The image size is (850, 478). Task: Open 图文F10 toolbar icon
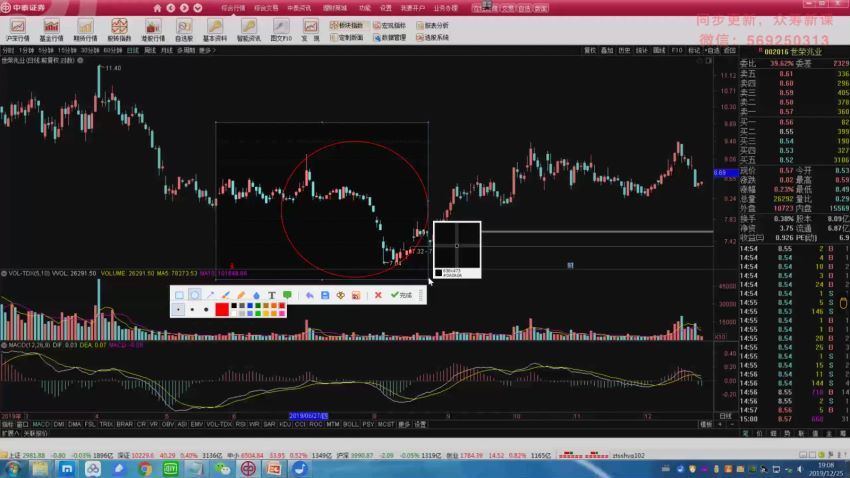click(281, 30)
